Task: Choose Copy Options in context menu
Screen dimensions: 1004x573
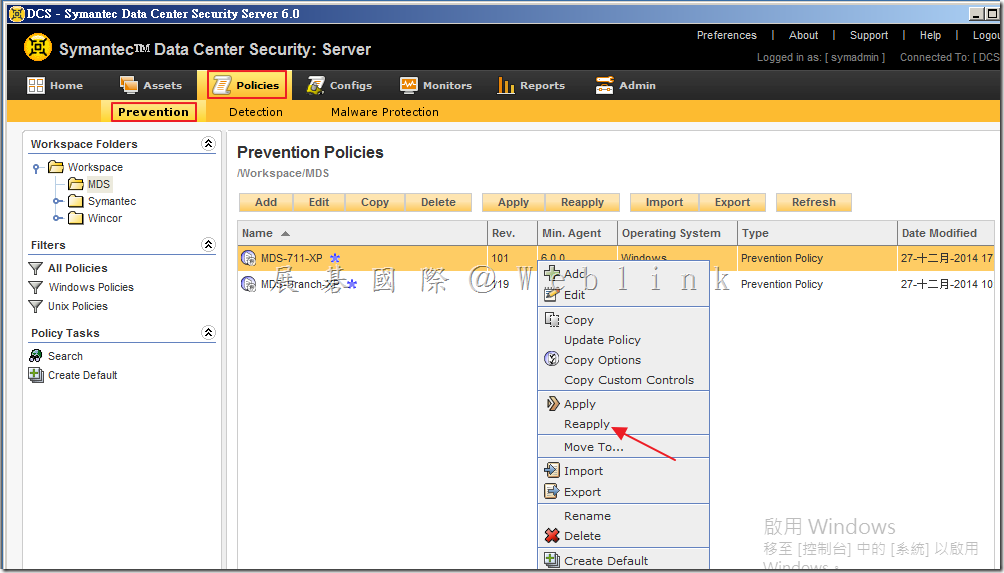Action: coord(623,360)
